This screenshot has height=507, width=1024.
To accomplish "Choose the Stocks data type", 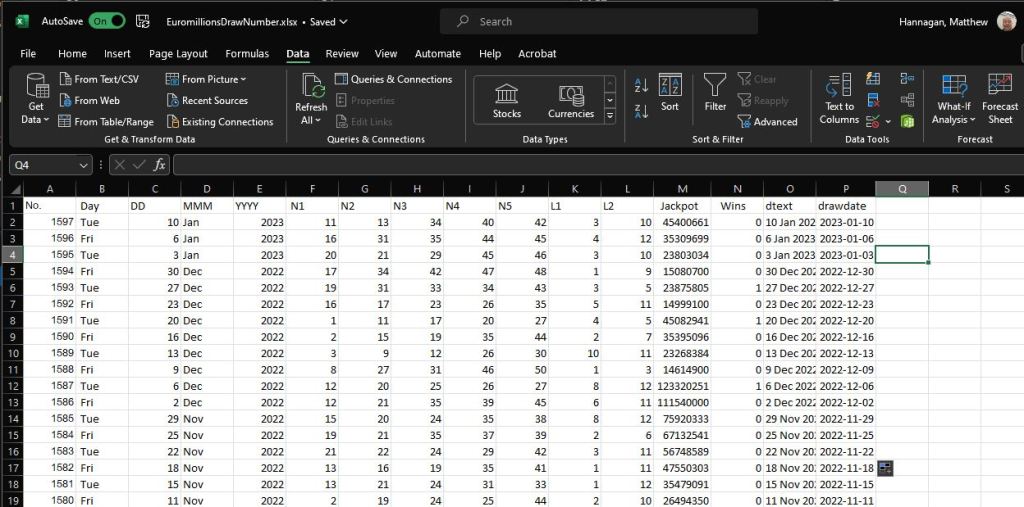I will [x=507, y=101].
